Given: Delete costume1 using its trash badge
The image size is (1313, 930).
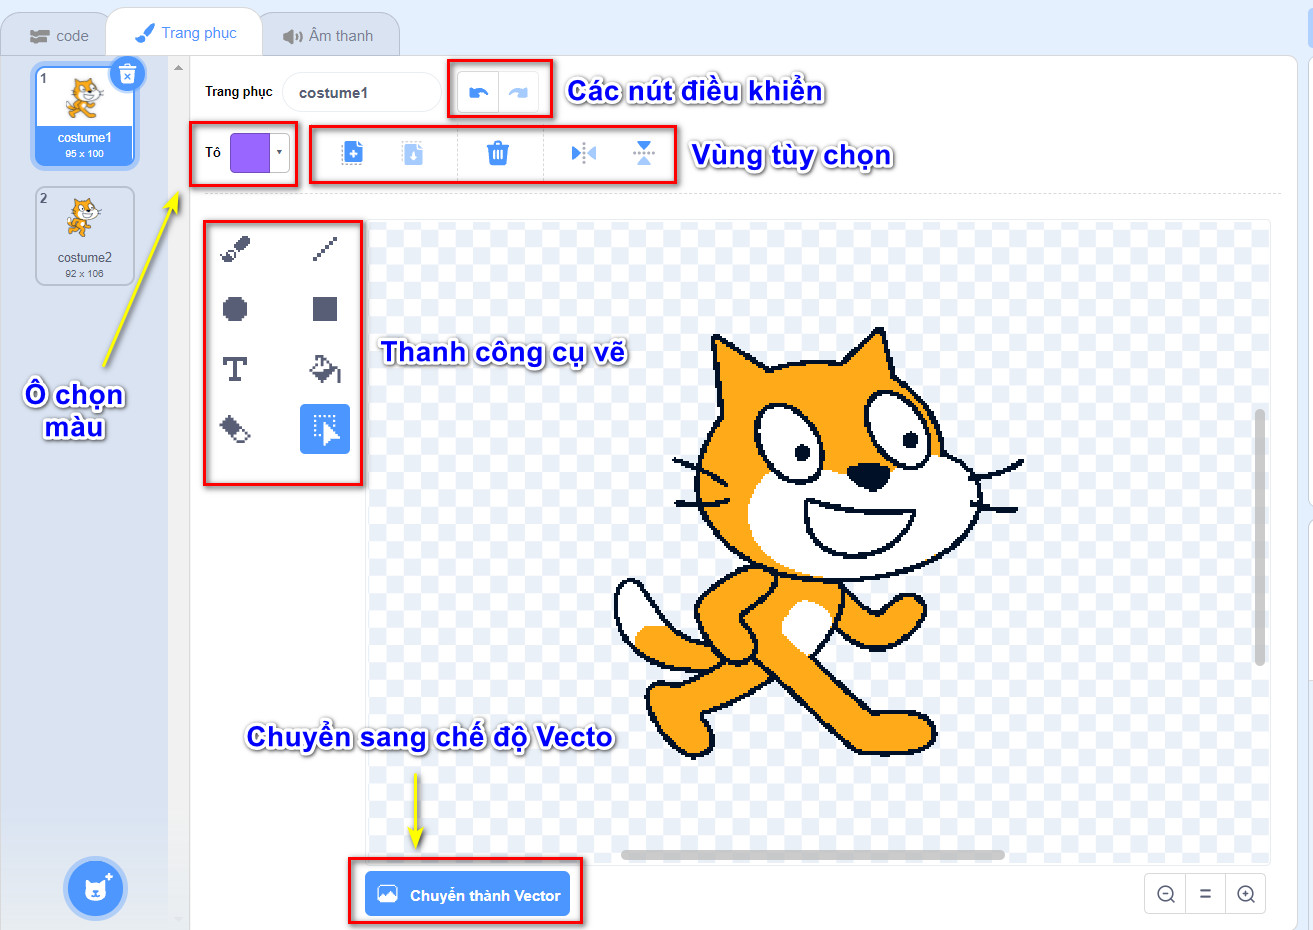Looking at the screenshot, I should click(127, 74).
